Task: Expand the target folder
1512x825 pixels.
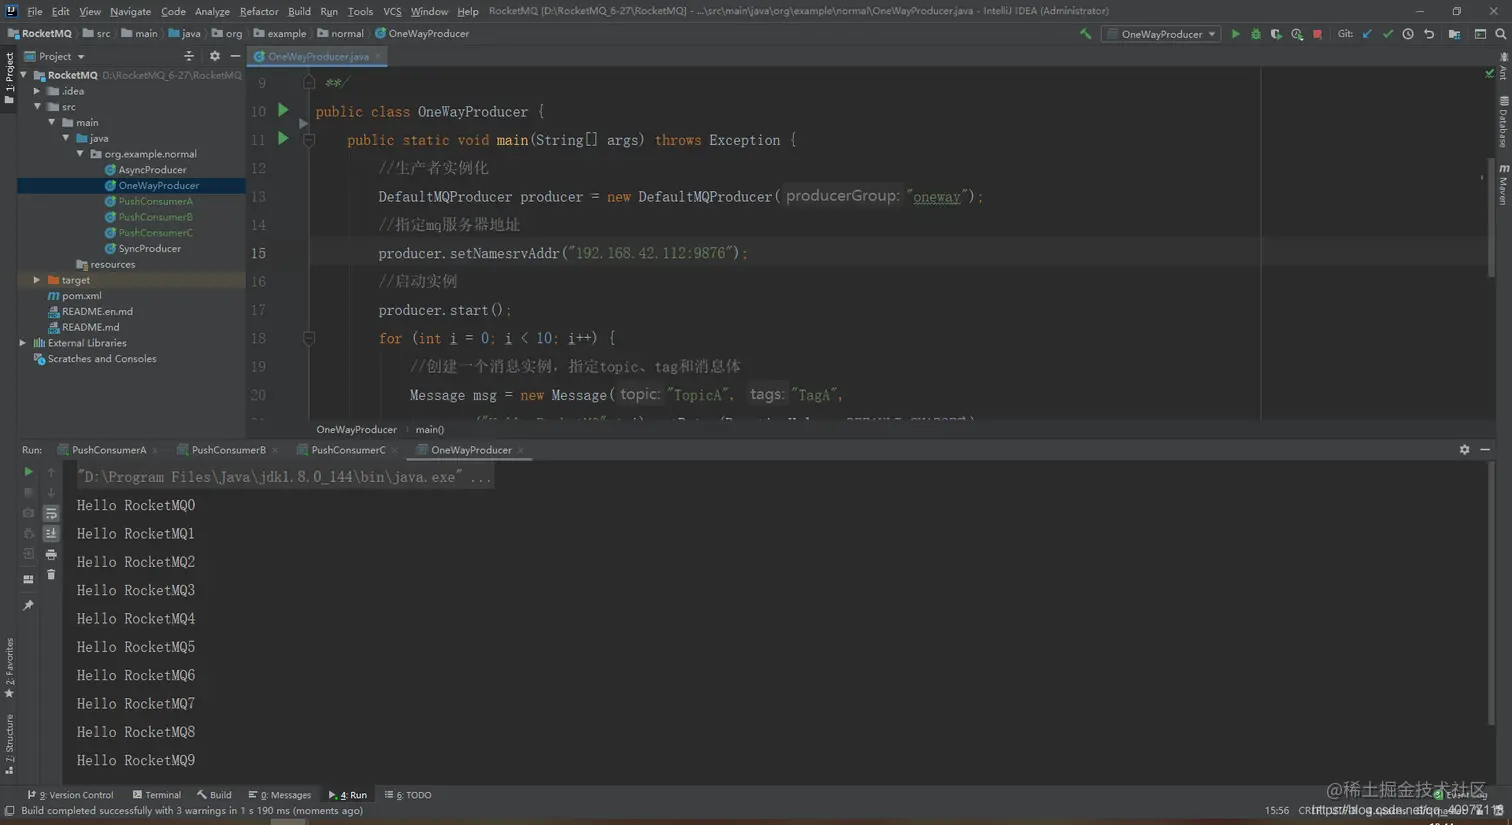Action: [37, 280]
